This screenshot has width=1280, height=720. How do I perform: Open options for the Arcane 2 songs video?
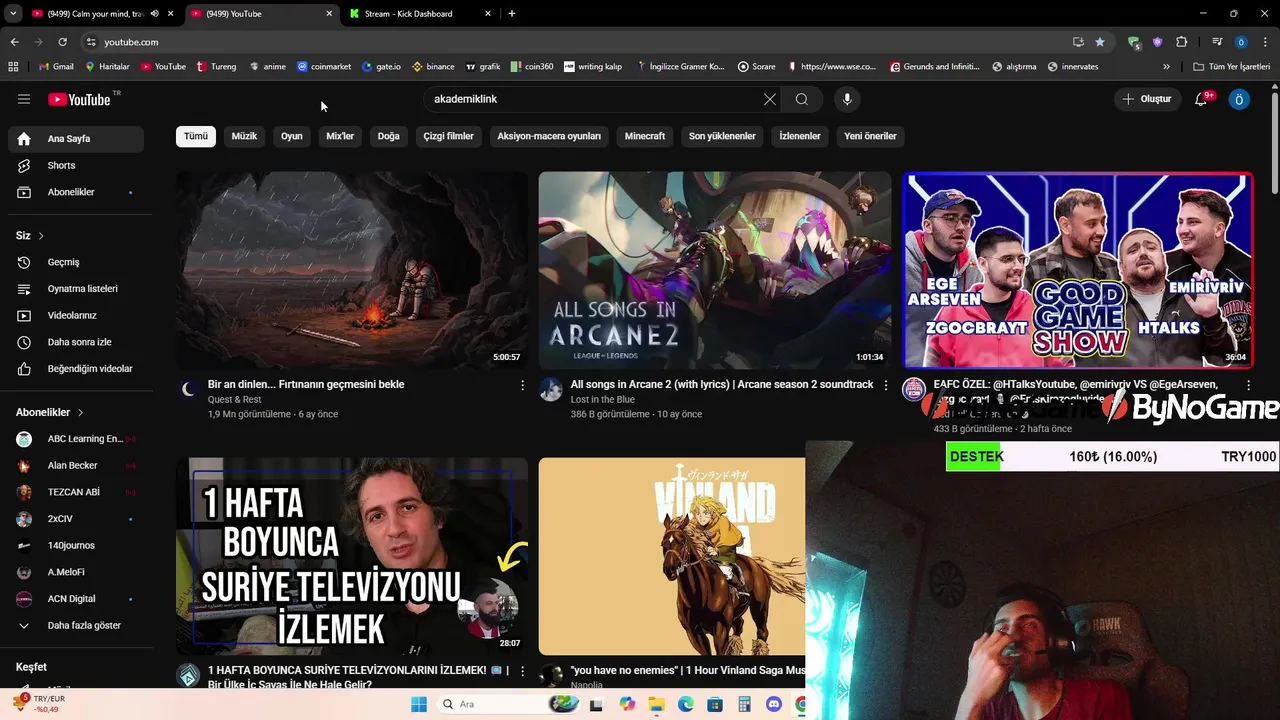[x=885, y=385]
